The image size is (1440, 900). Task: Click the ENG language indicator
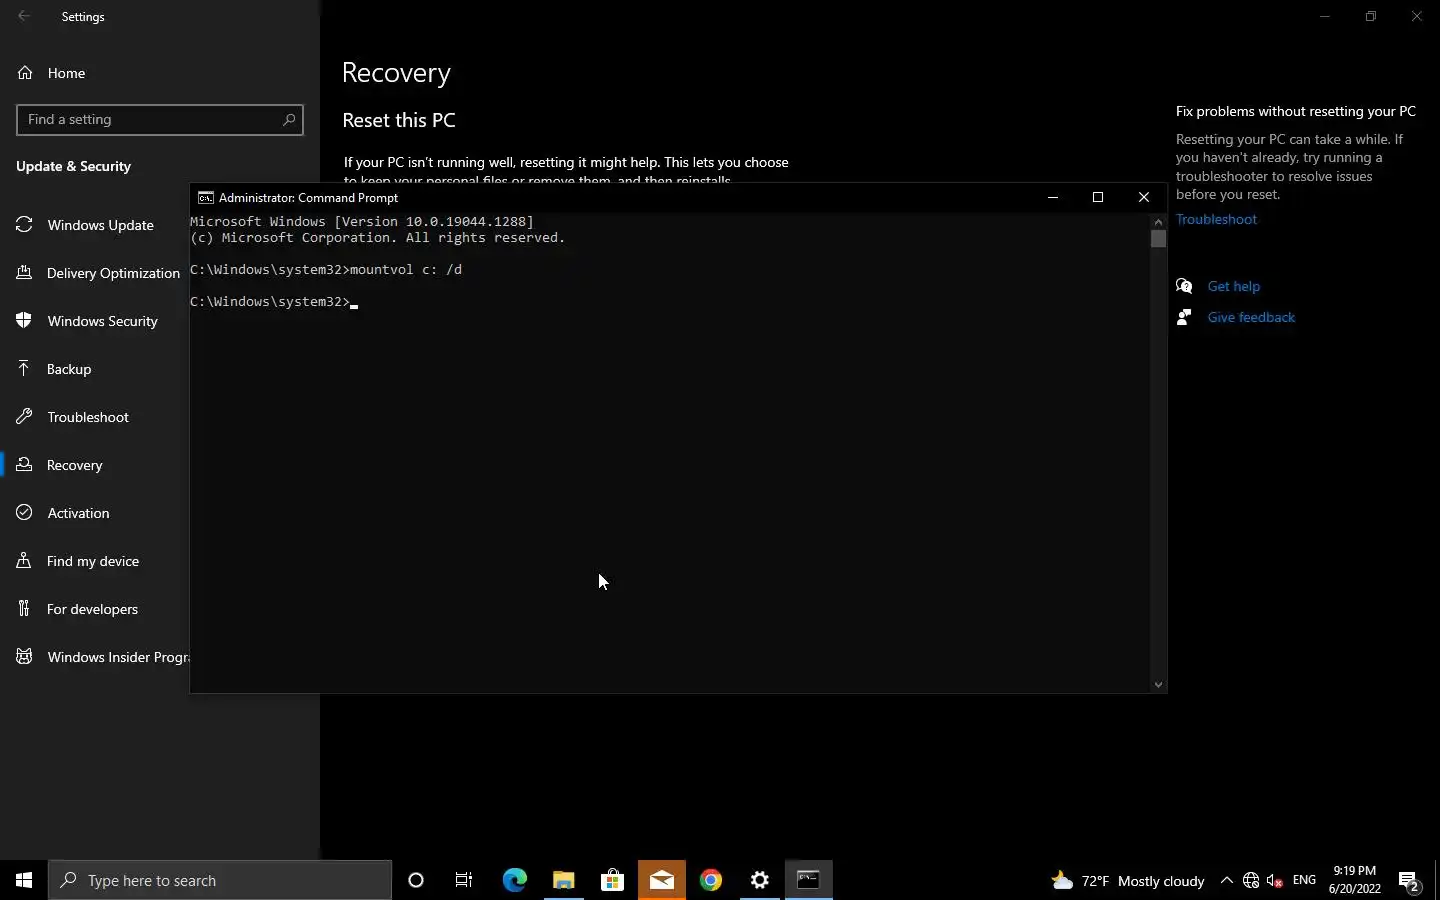point(1304,880)
